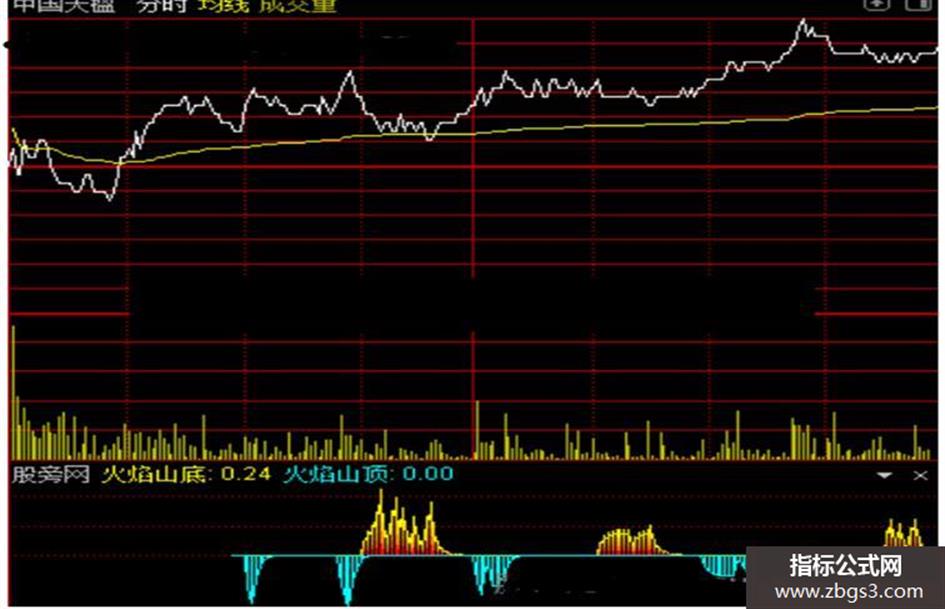
Task: Click the 股旁网 indicator name
Action: click(x=51, y=474)
